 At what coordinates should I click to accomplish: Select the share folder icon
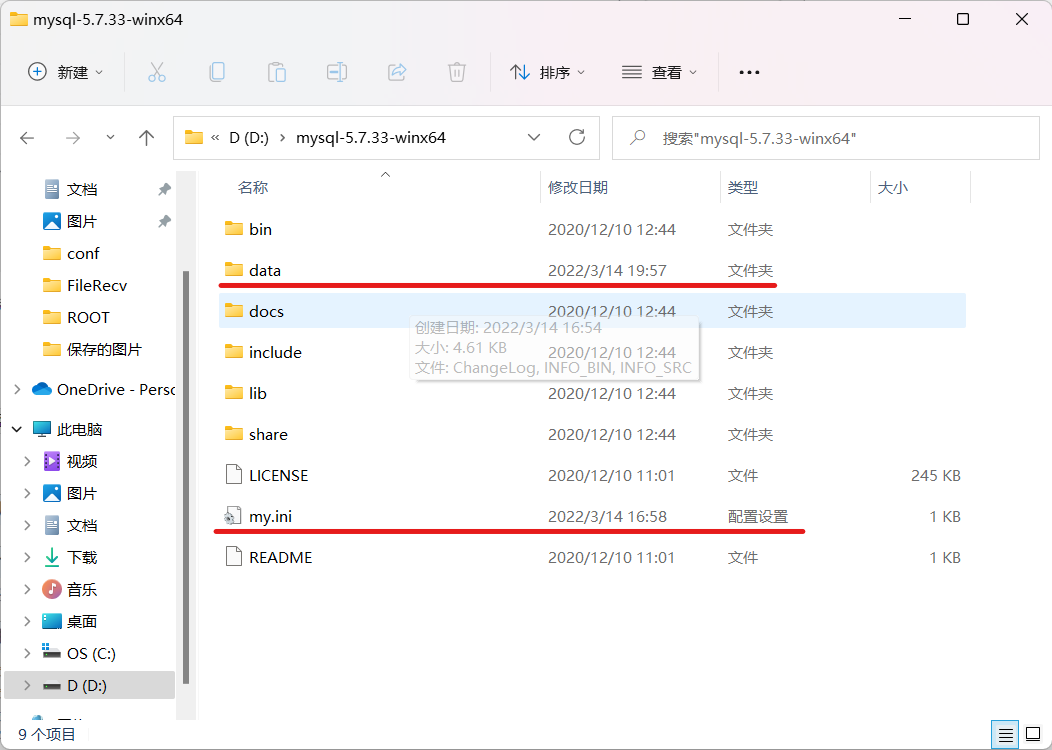pos(233,433)
